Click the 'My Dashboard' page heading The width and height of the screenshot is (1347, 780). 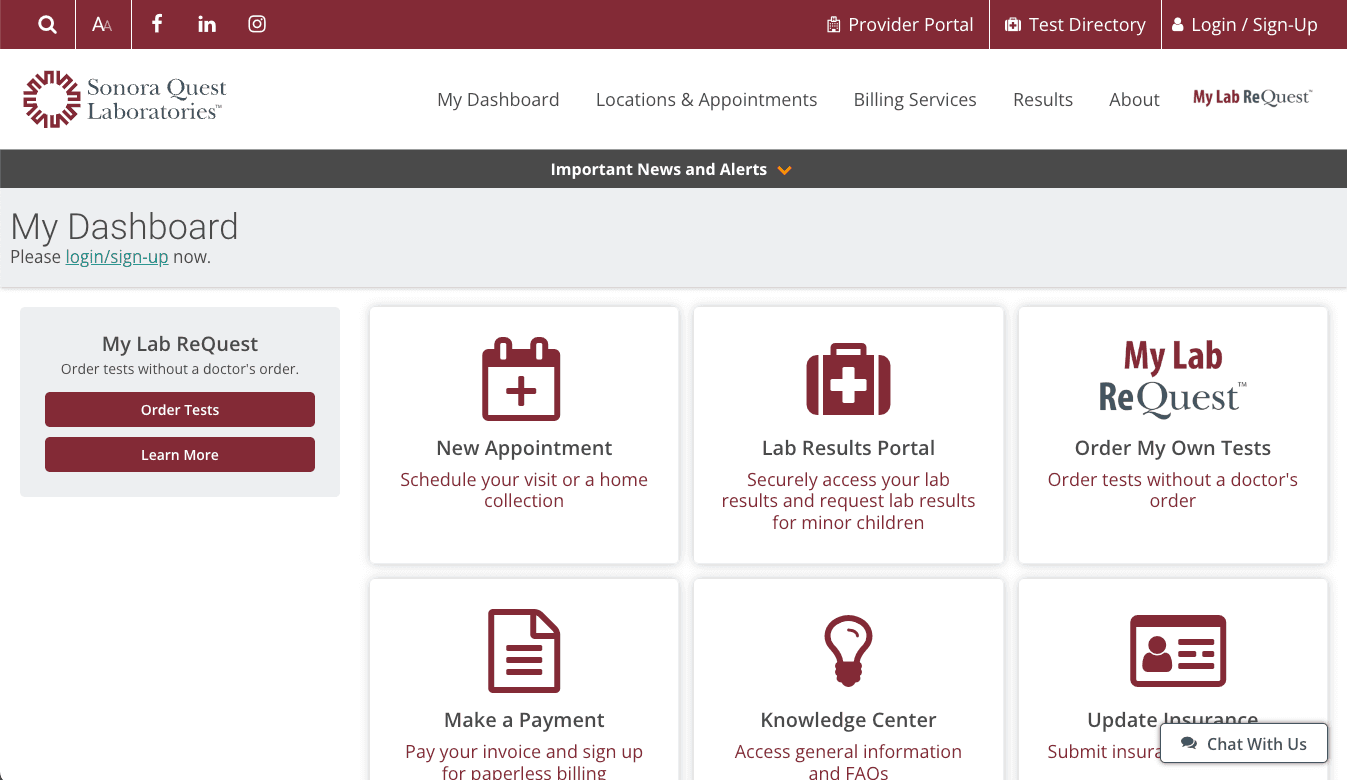[x=125, y=227]
